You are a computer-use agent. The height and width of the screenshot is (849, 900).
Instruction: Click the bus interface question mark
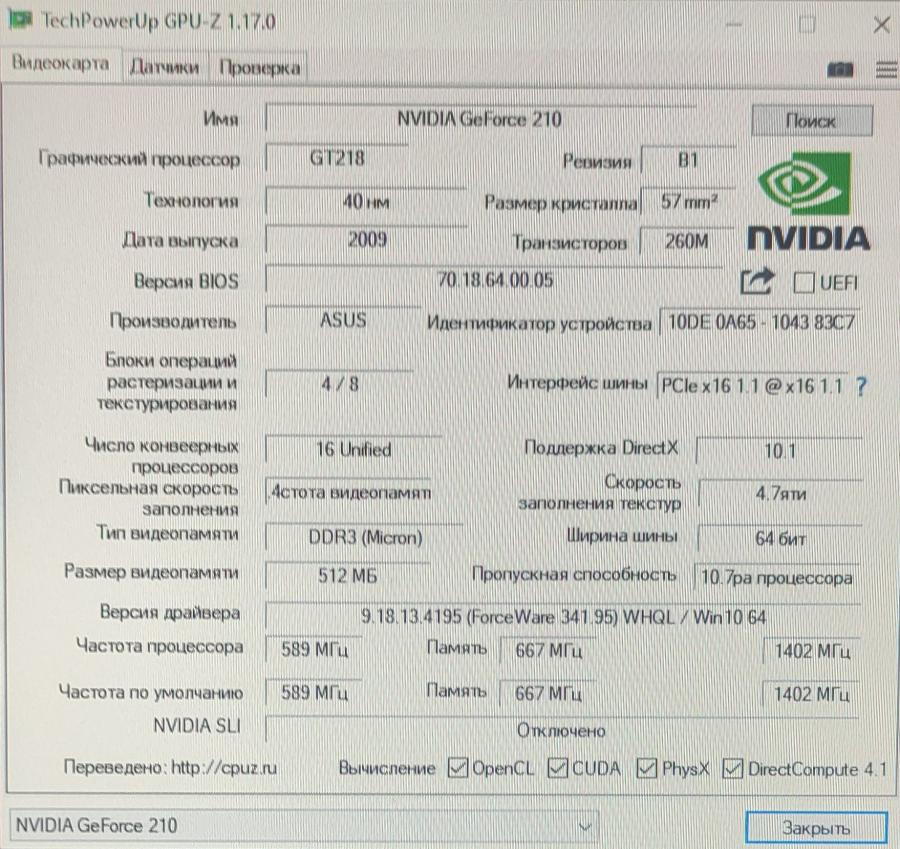point(861,386)
